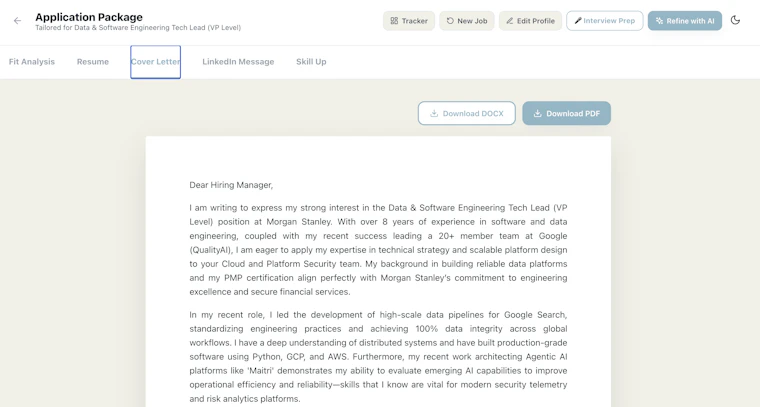
Task: Open the Tracker board
Action: click(409, 21)
